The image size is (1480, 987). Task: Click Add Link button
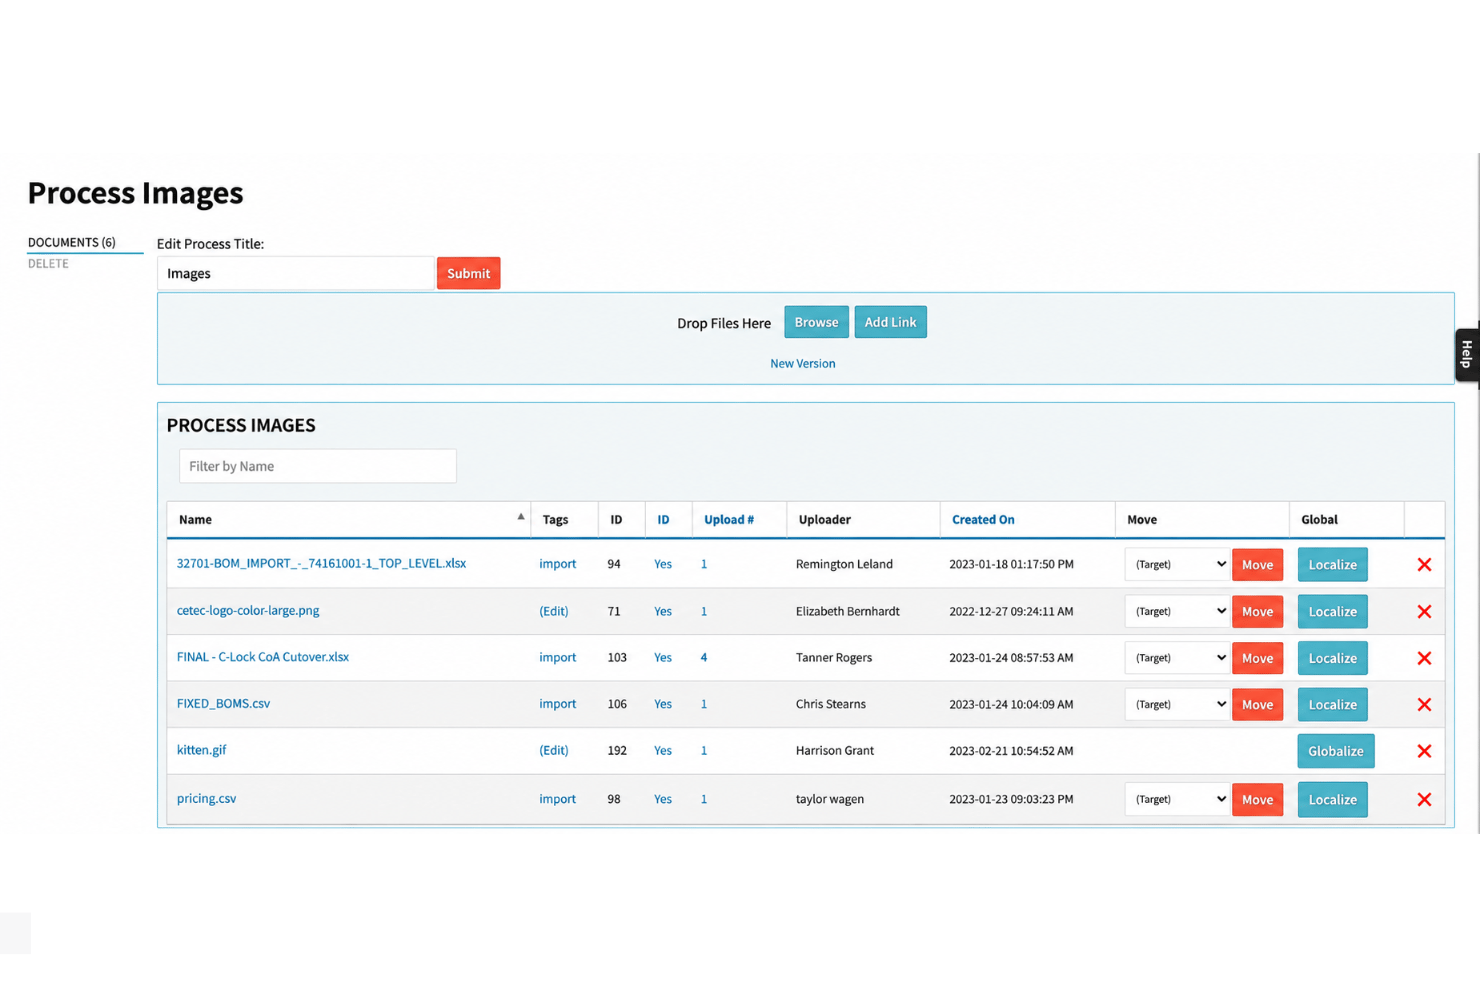click(x=890, y=322)
